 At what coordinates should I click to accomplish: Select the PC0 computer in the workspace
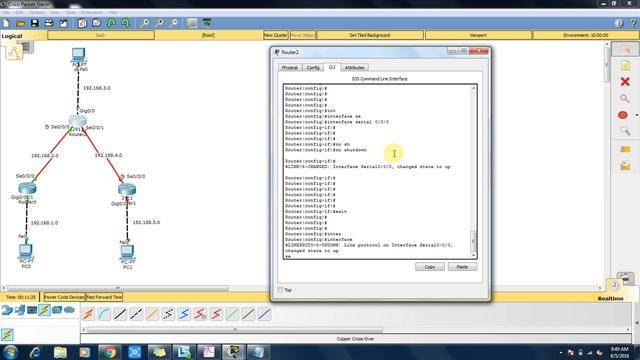[x=26, y=251]
